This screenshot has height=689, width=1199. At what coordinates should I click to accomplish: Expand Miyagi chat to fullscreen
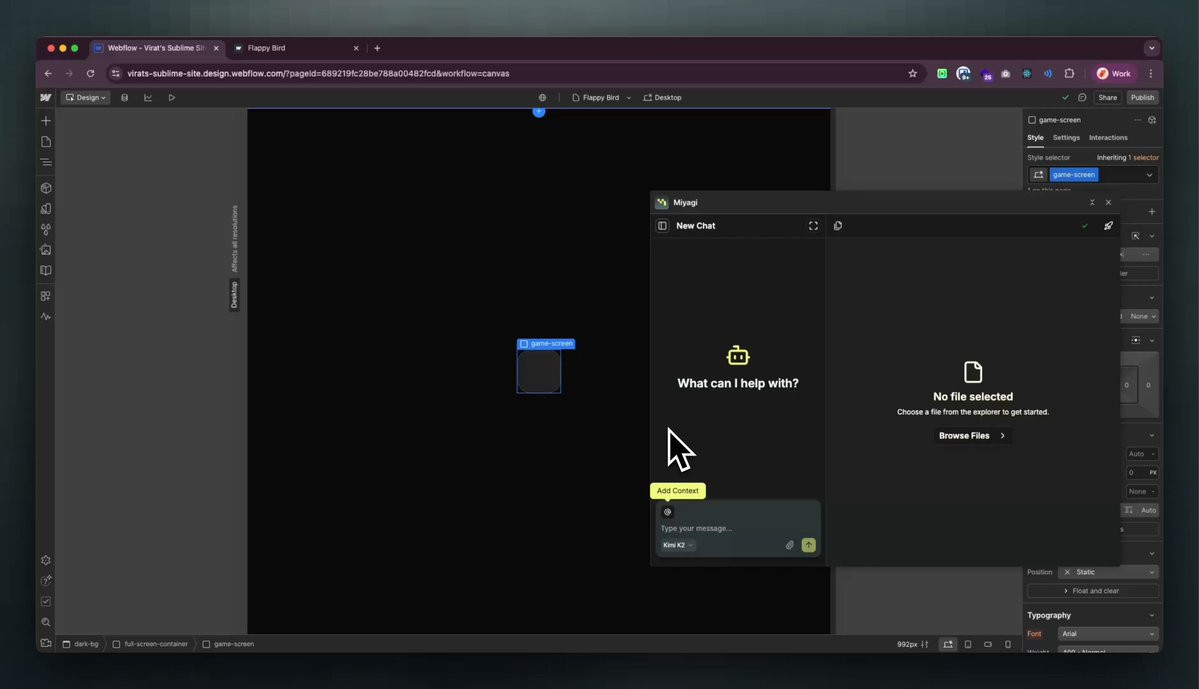pos(813,226)
